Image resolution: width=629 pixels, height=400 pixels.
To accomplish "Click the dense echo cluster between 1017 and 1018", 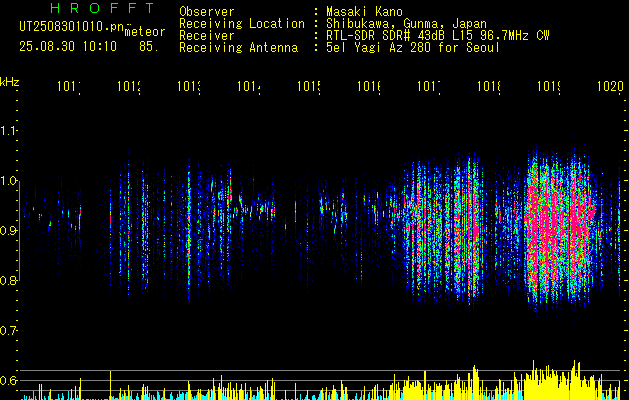I will click(441, 229).
